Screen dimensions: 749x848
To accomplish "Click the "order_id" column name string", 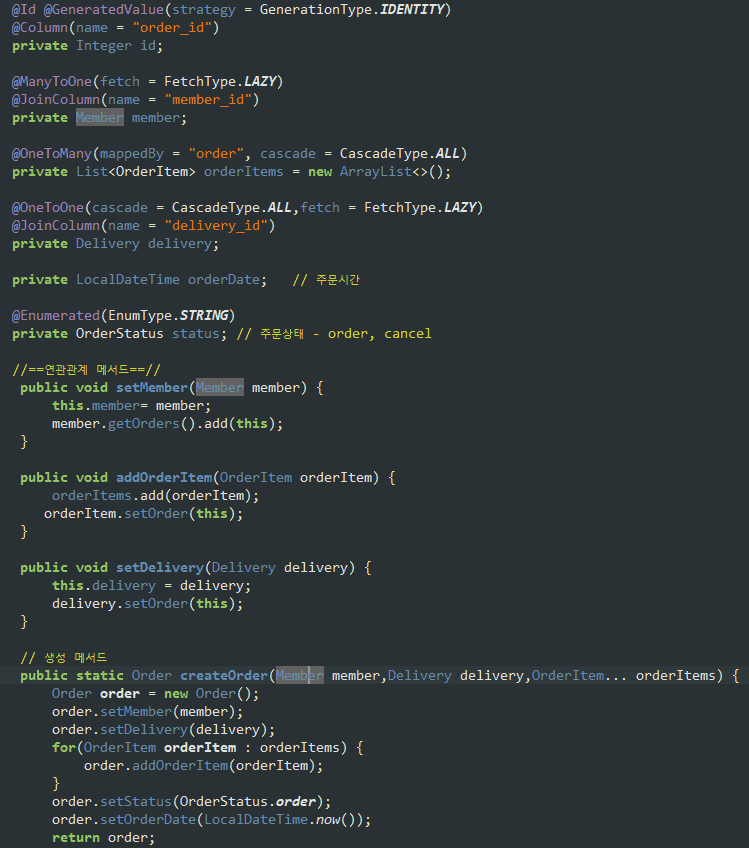I will [x=172, y=28].
